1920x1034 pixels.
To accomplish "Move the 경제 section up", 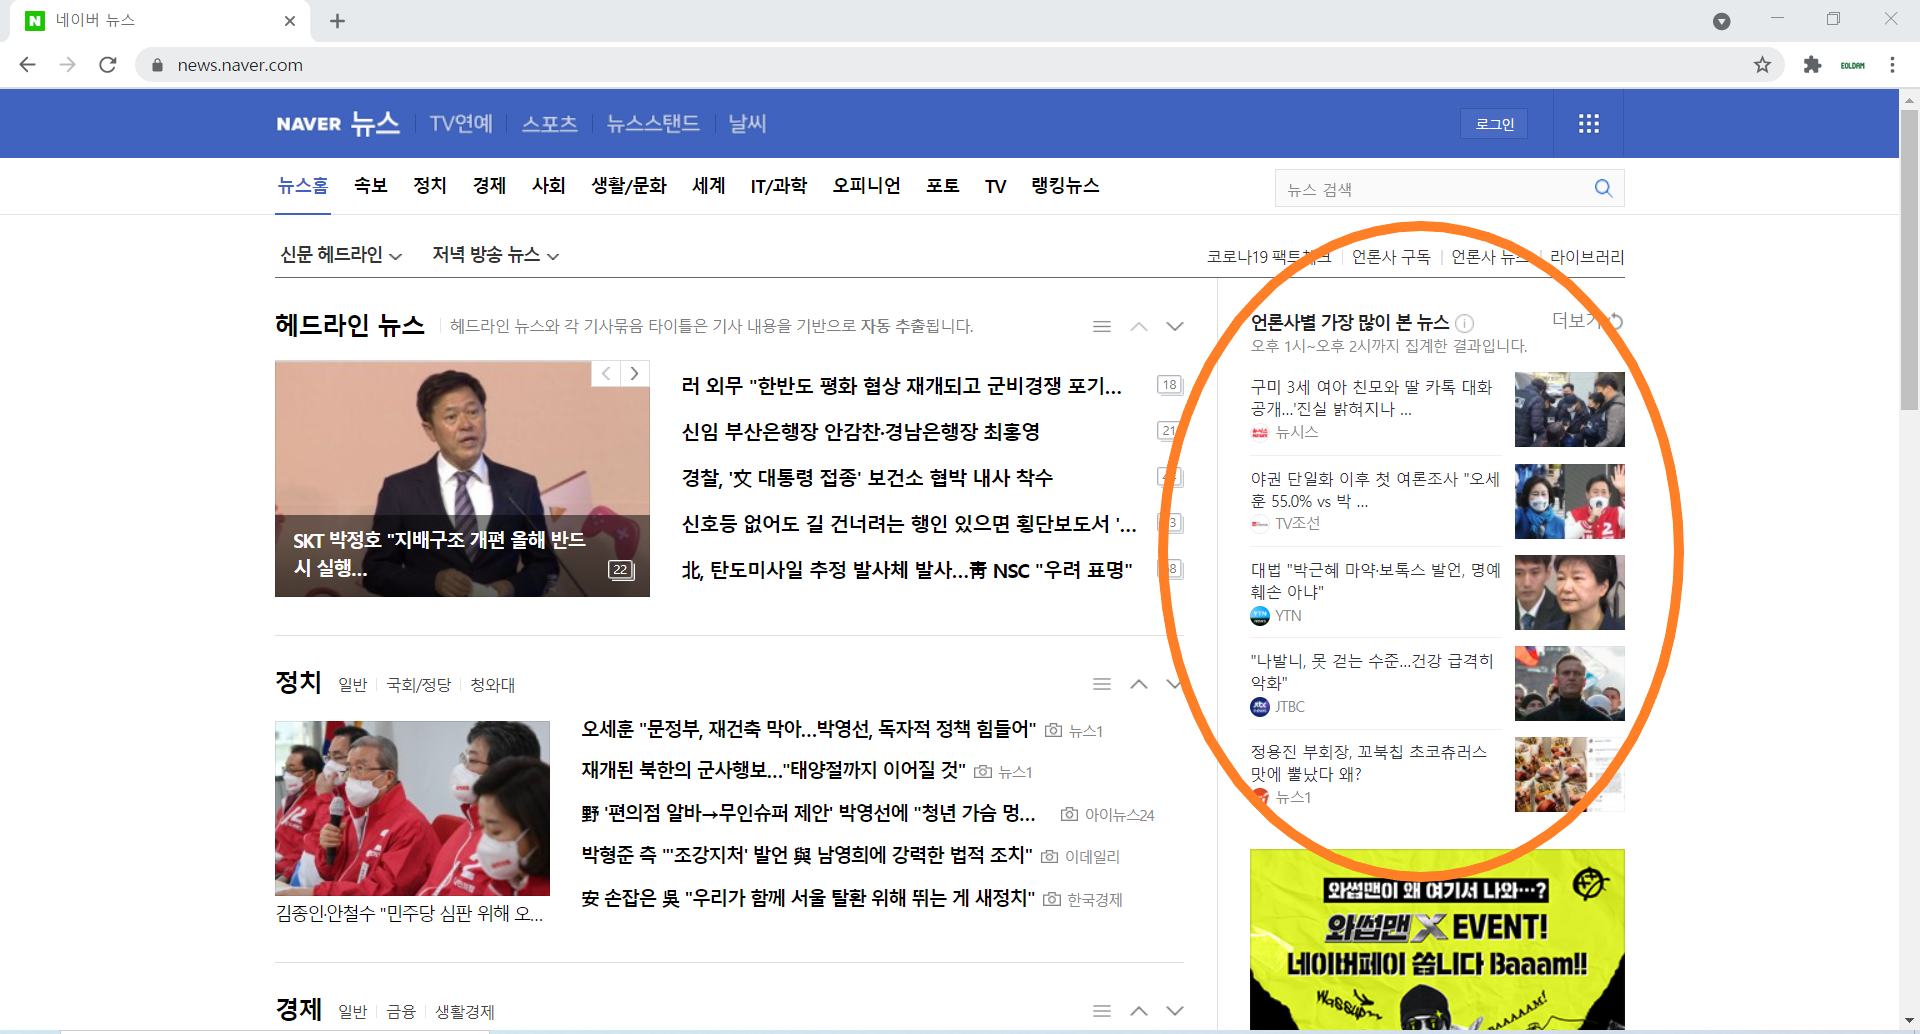I will pyautogui.click(x=1139, y=1011).
